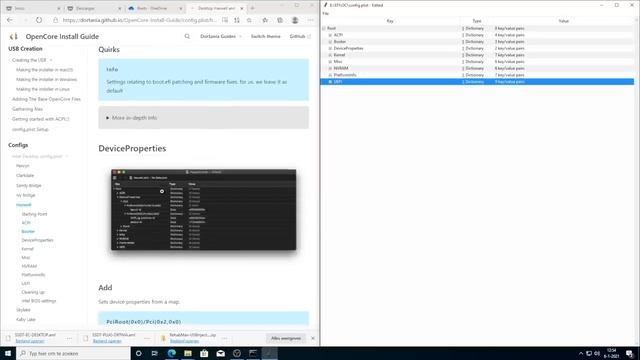The width and height of the screenshot is (640, 360).
Task: Expand the PlatformInfo node
Action: pyautogui.click(x=330, y=75)
